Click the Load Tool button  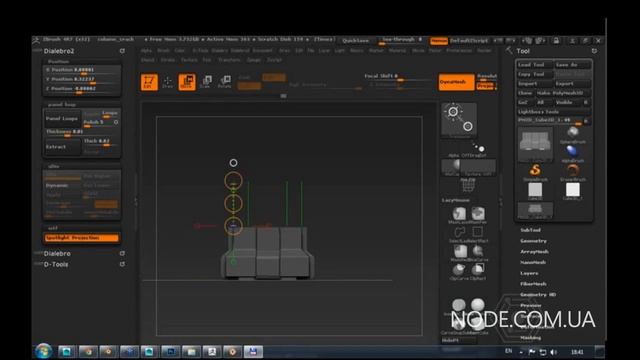click(534, 65)
